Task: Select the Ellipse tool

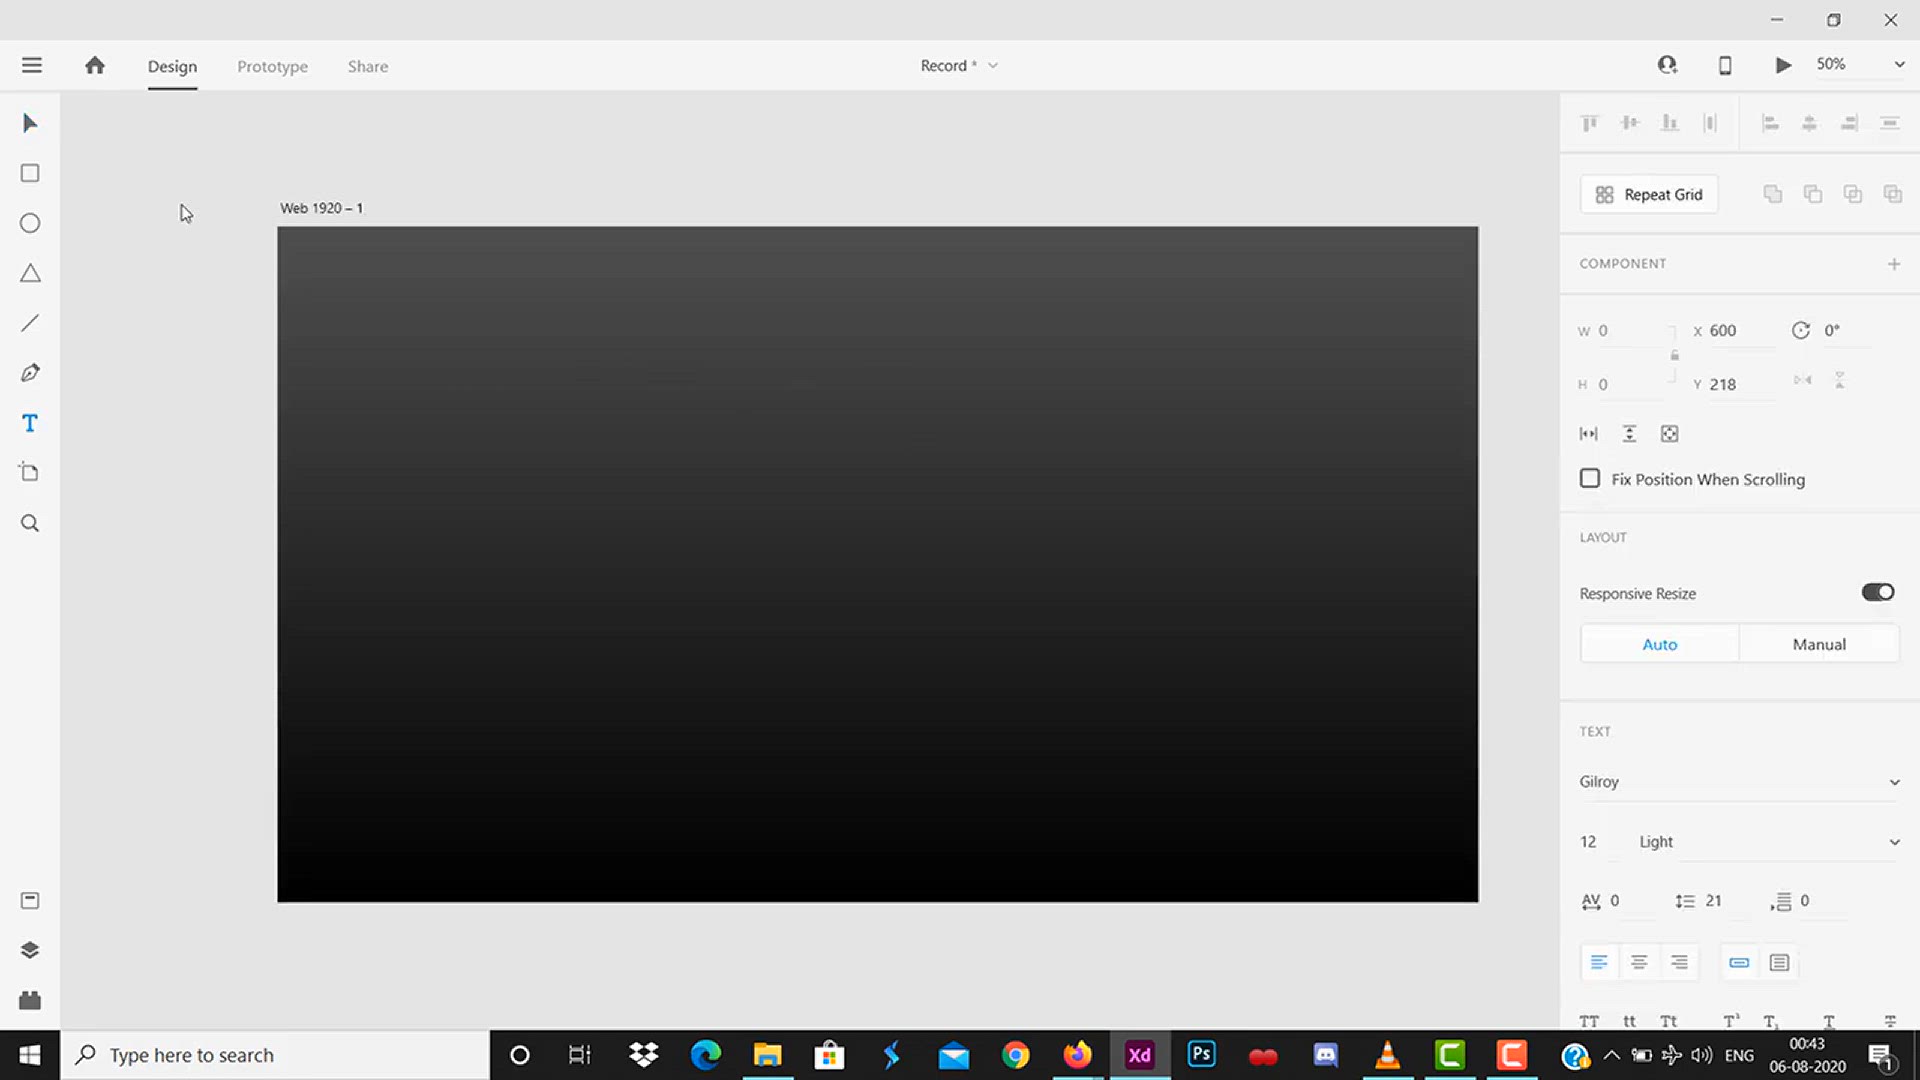Action: [x=29, y=223]
